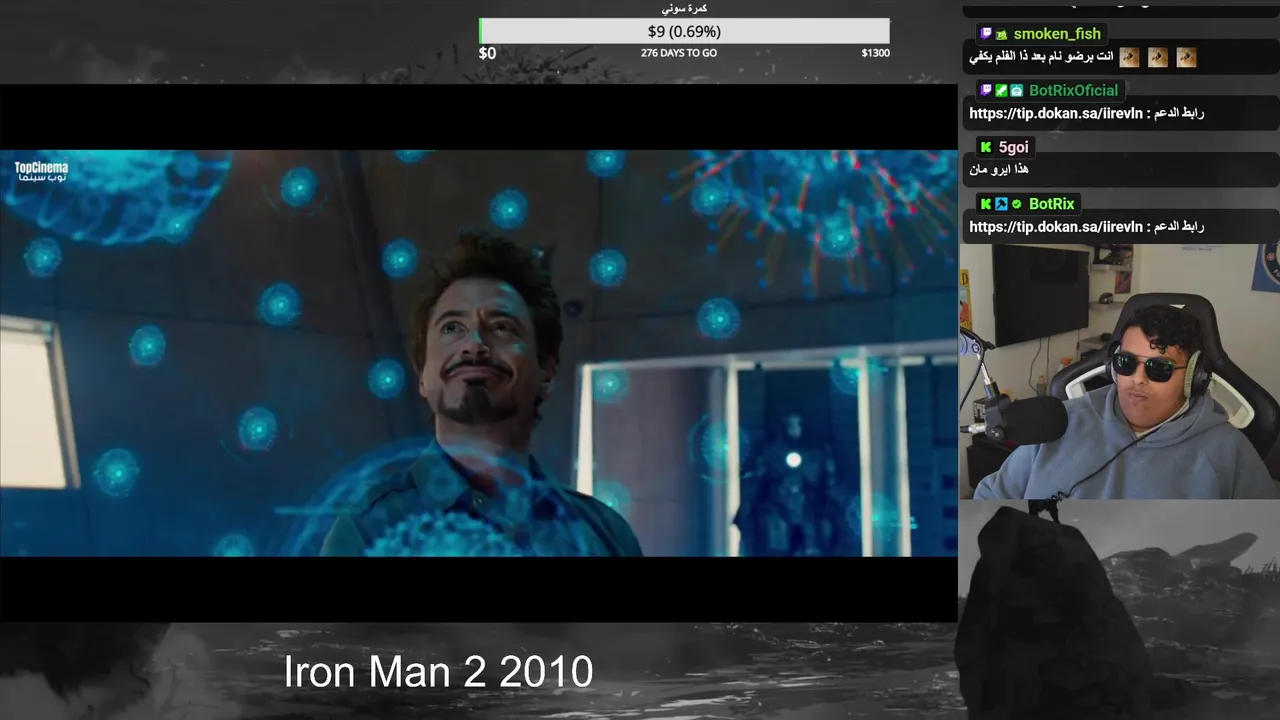Click the Iron Man 2 2010 title text
1280x720 pixels.
pyautogui.click(x=438, y=672)
